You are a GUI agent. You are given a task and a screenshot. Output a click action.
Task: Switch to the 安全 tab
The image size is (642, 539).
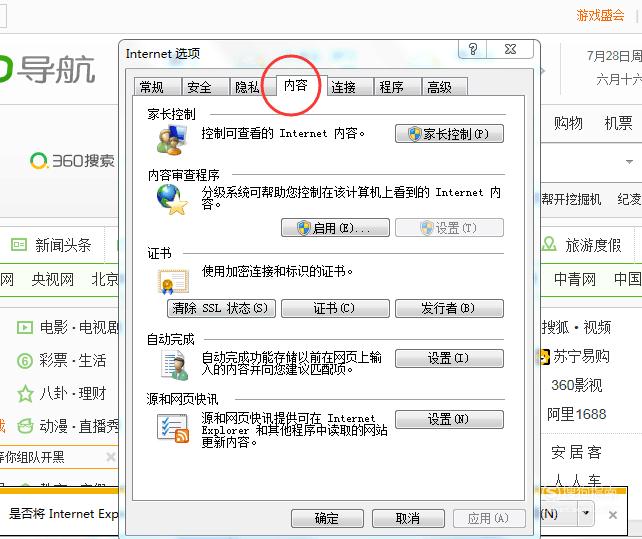pyautogui.click(x=205, y=87)
